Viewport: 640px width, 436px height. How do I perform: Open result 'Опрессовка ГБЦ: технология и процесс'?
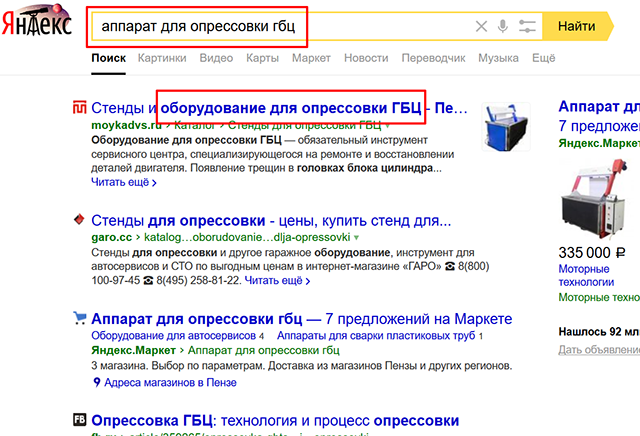pyautogui.click(x=276, y=420)
